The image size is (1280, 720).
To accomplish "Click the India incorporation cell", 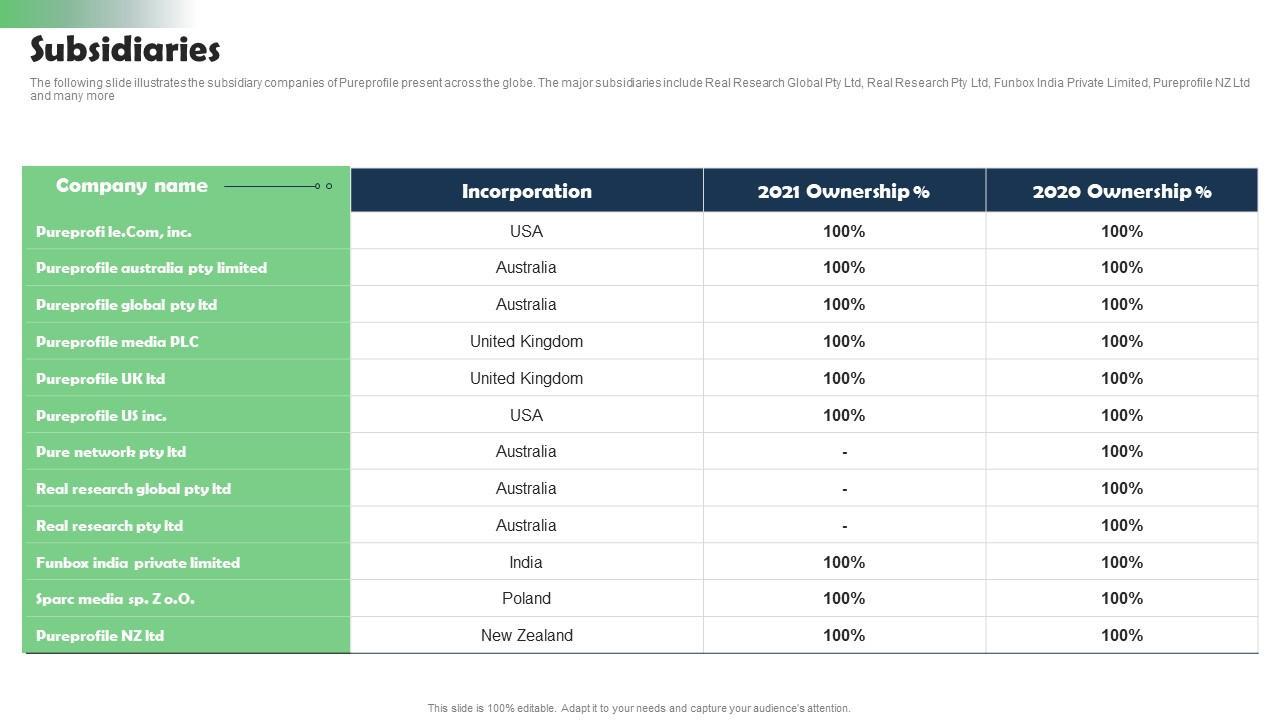I will (x=526, y=563).
